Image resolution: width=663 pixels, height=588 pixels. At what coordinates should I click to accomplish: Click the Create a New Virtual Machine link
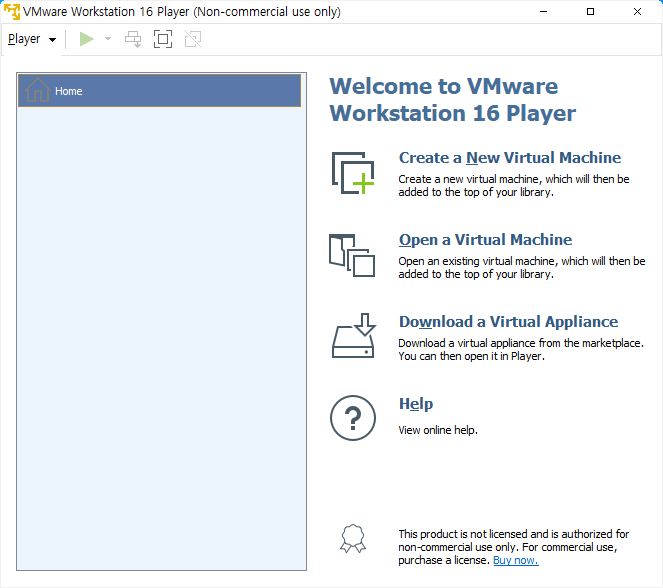(510, 157)
